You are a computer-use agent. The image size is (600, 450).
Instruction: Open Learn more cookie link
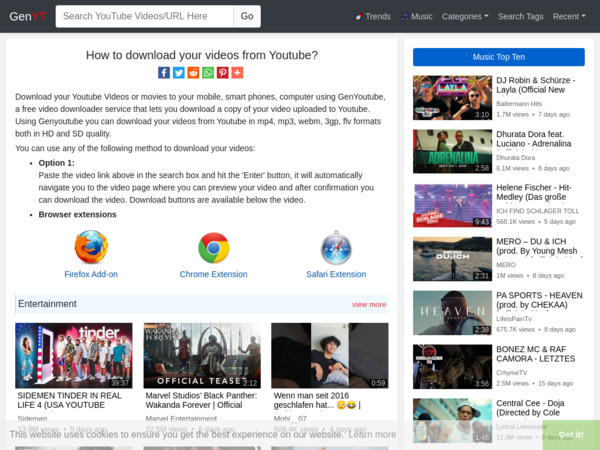coord(372,434)
